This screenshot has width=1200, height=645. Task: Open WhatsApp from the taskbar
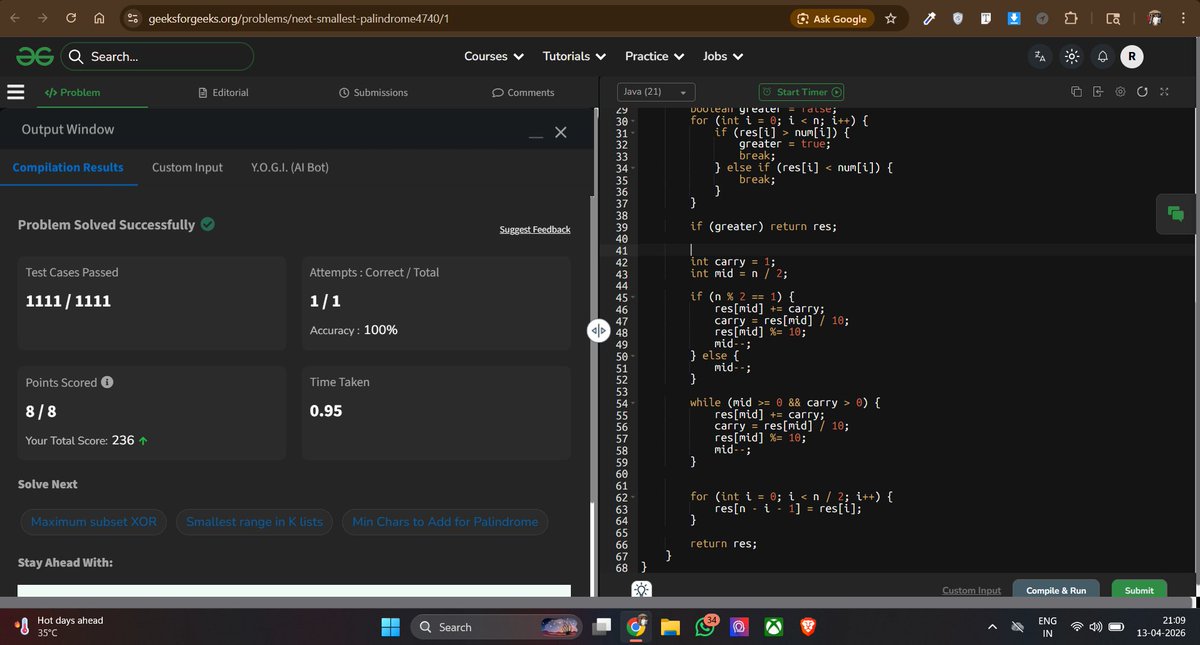point(705,627)
